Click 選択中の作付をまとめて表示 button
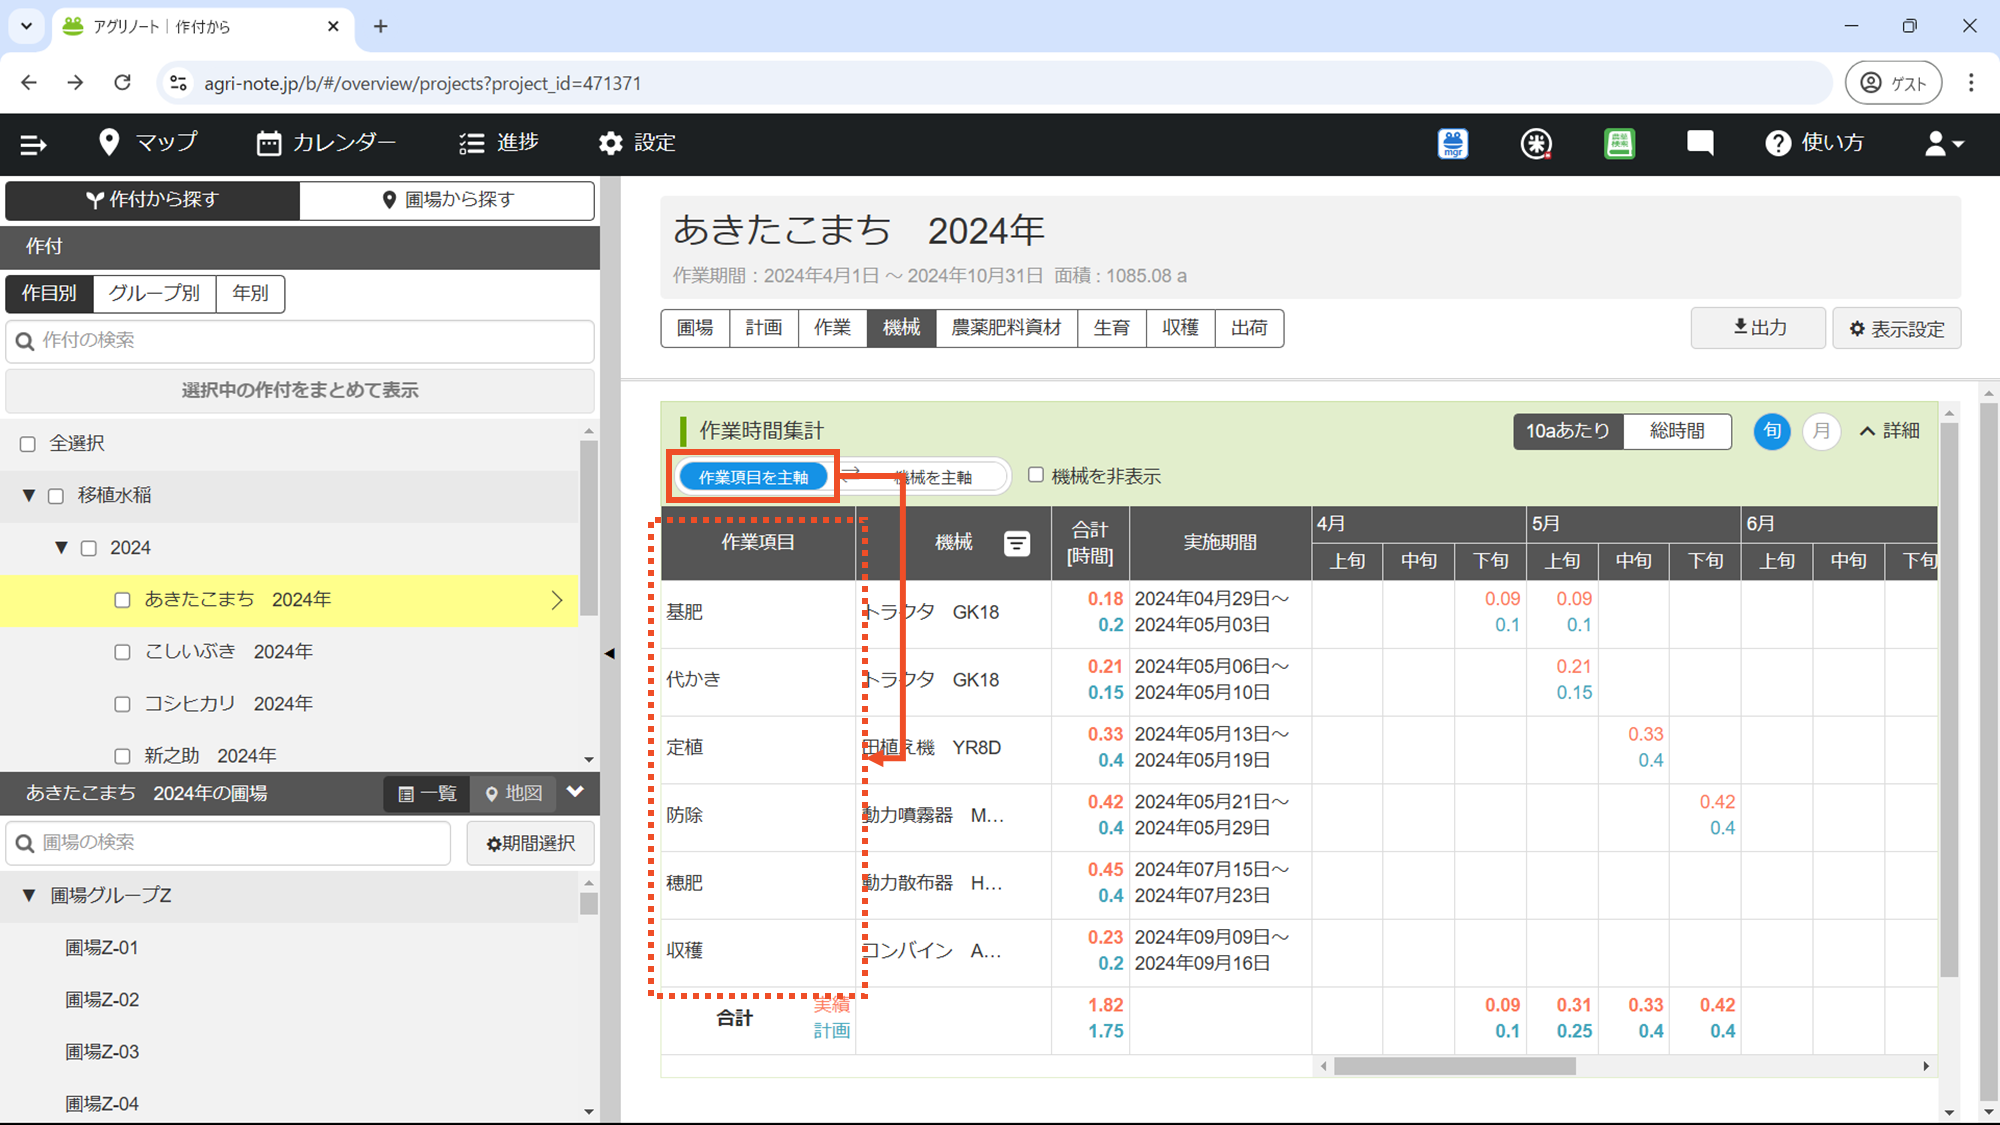 (x=300, y=390)
